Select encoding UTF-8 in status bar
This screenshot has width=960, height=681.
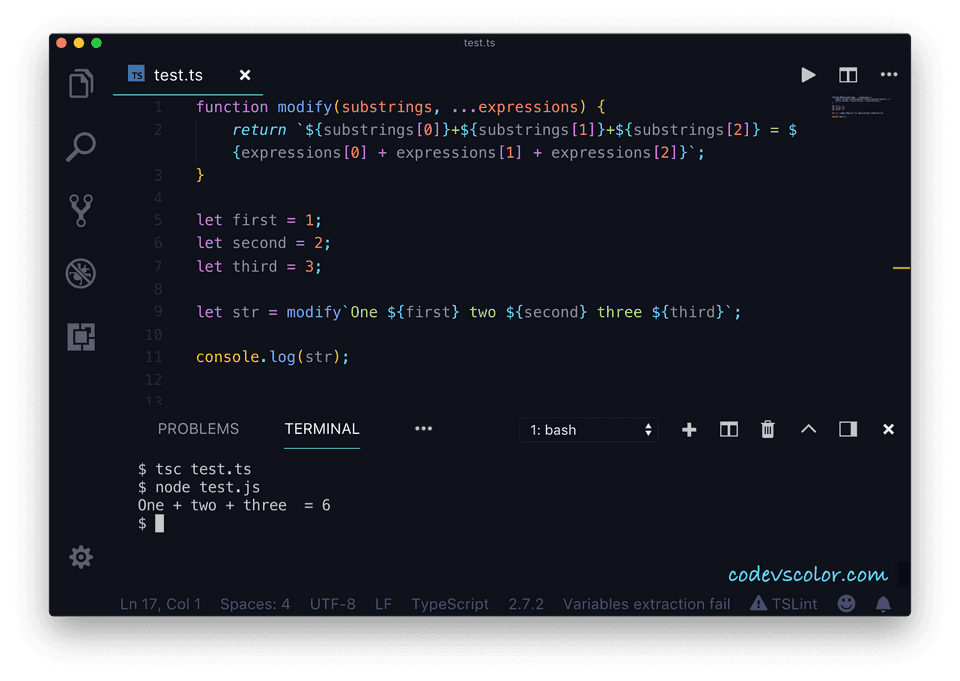pyautogui.click(x=332, y=604)
